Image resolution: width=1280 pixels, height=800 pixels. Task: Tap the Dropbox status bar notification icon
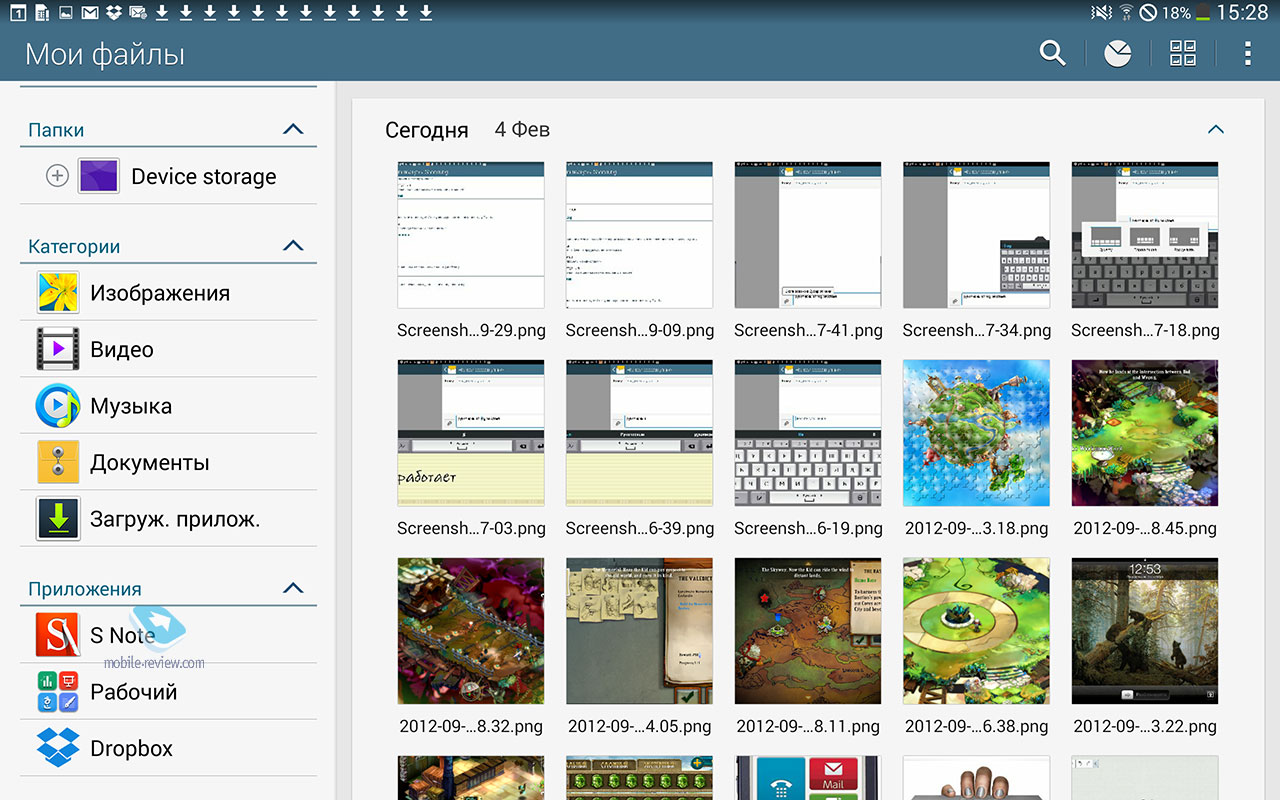point(114,13)
